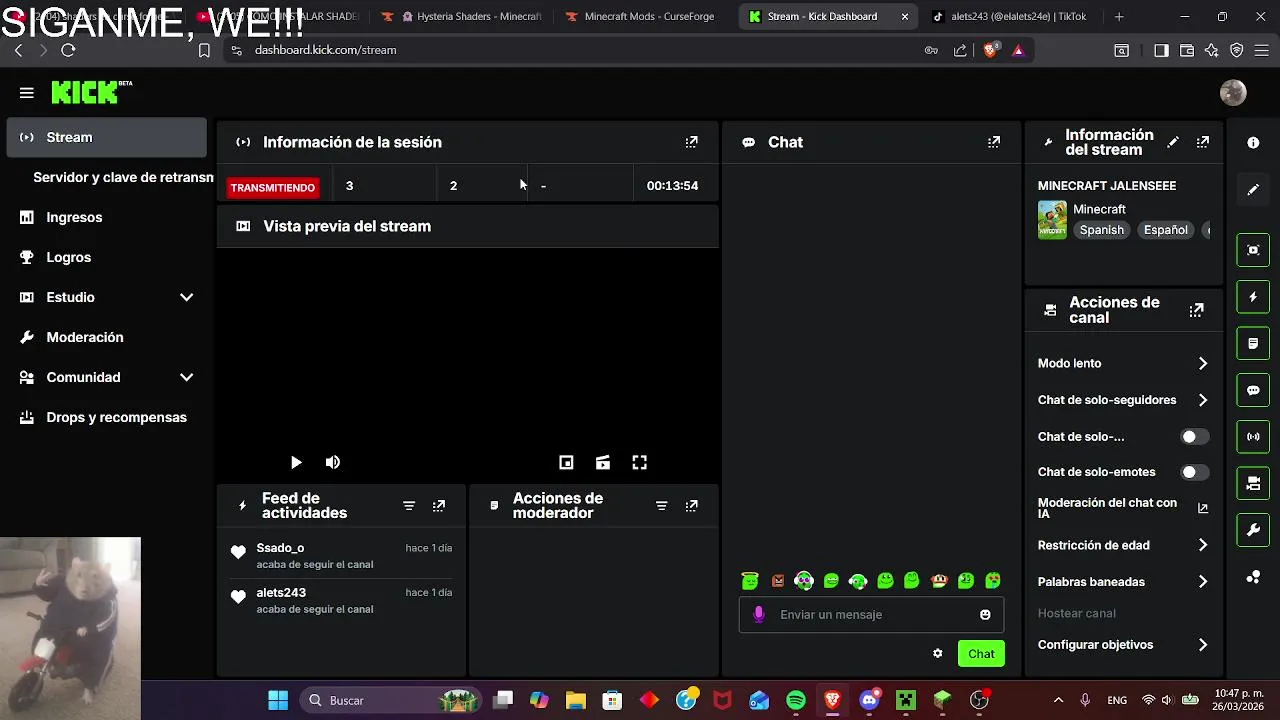Open Spotify from the taskbar

click(796, 700)
